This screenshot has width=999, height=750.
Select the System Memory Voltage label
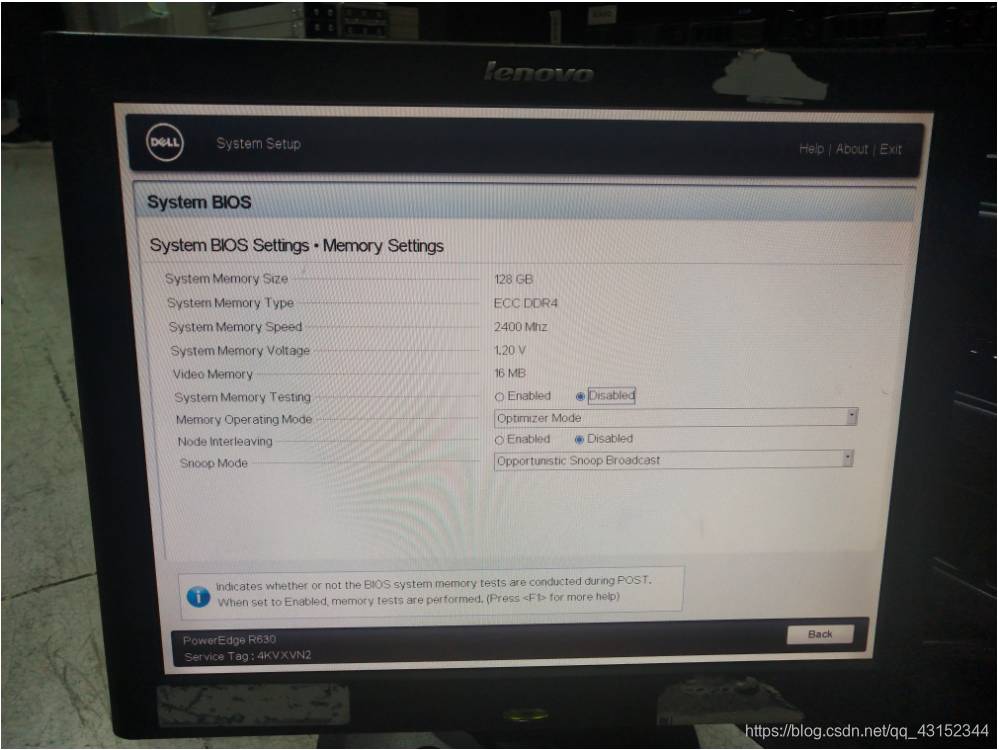(x=240, y=351)
